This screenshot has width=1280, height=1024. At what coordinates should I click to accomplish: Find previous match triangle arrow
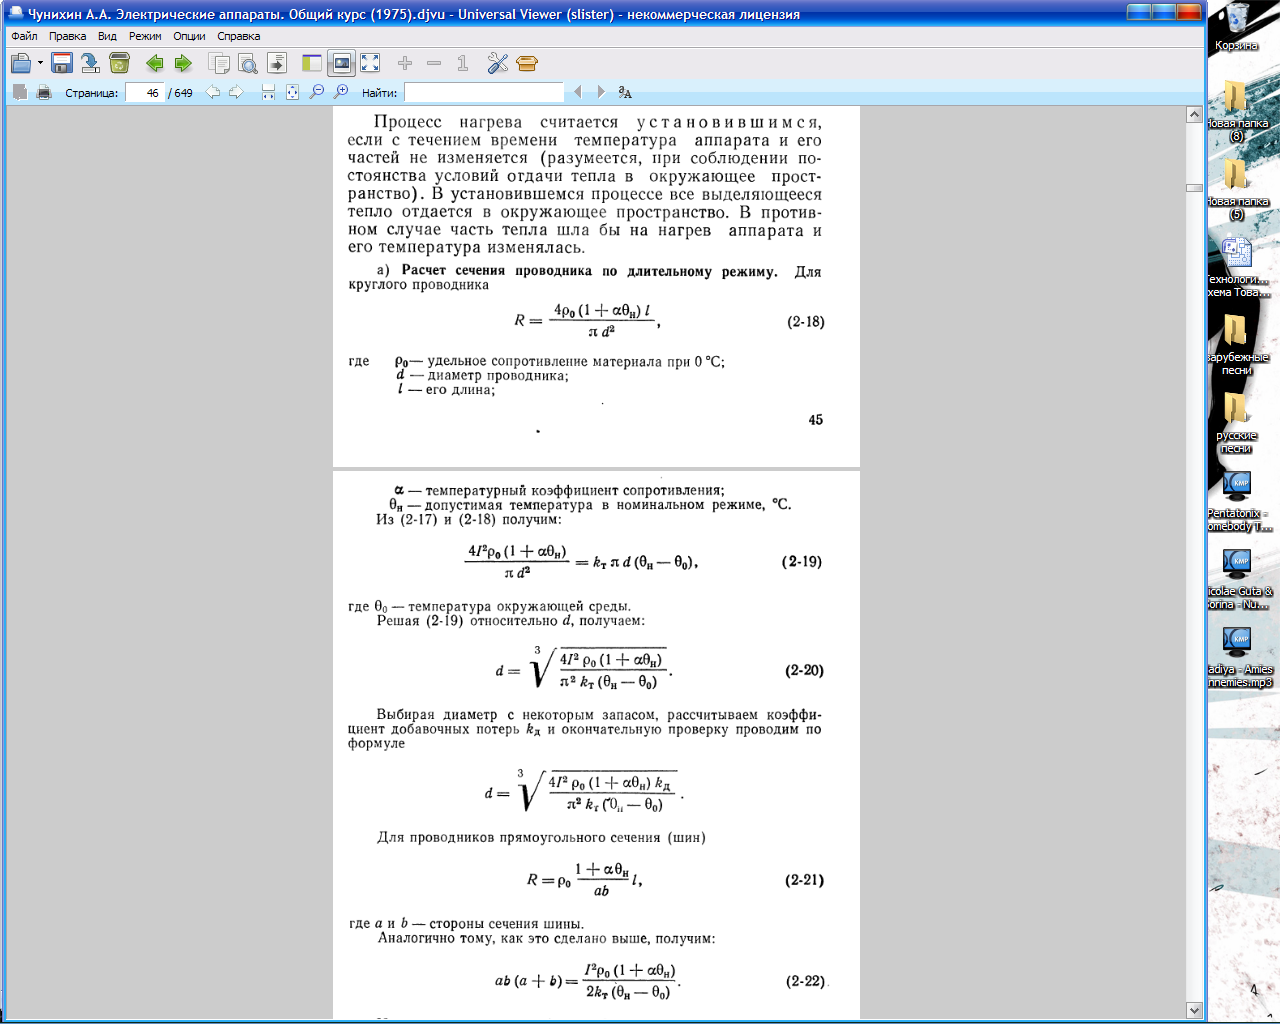577,92
